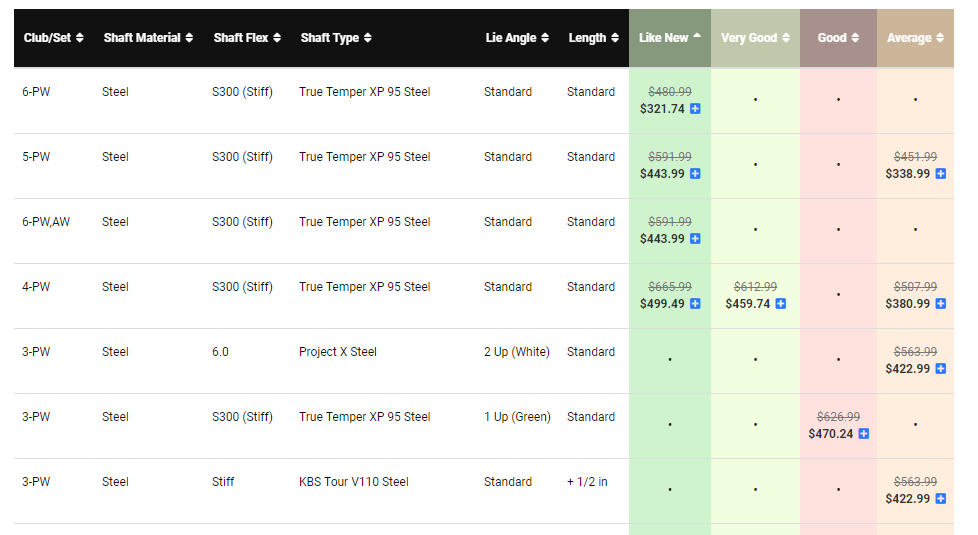Add the Very Good $459.74 option
This screenshot has height=535, width=978.
[x=781, y=304]
